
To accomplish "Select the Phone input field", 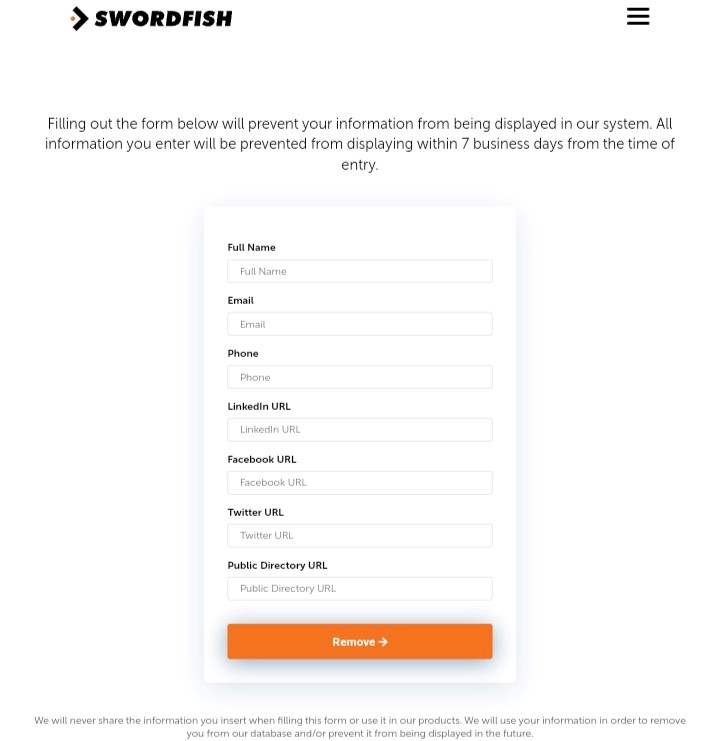I will 360,377.
